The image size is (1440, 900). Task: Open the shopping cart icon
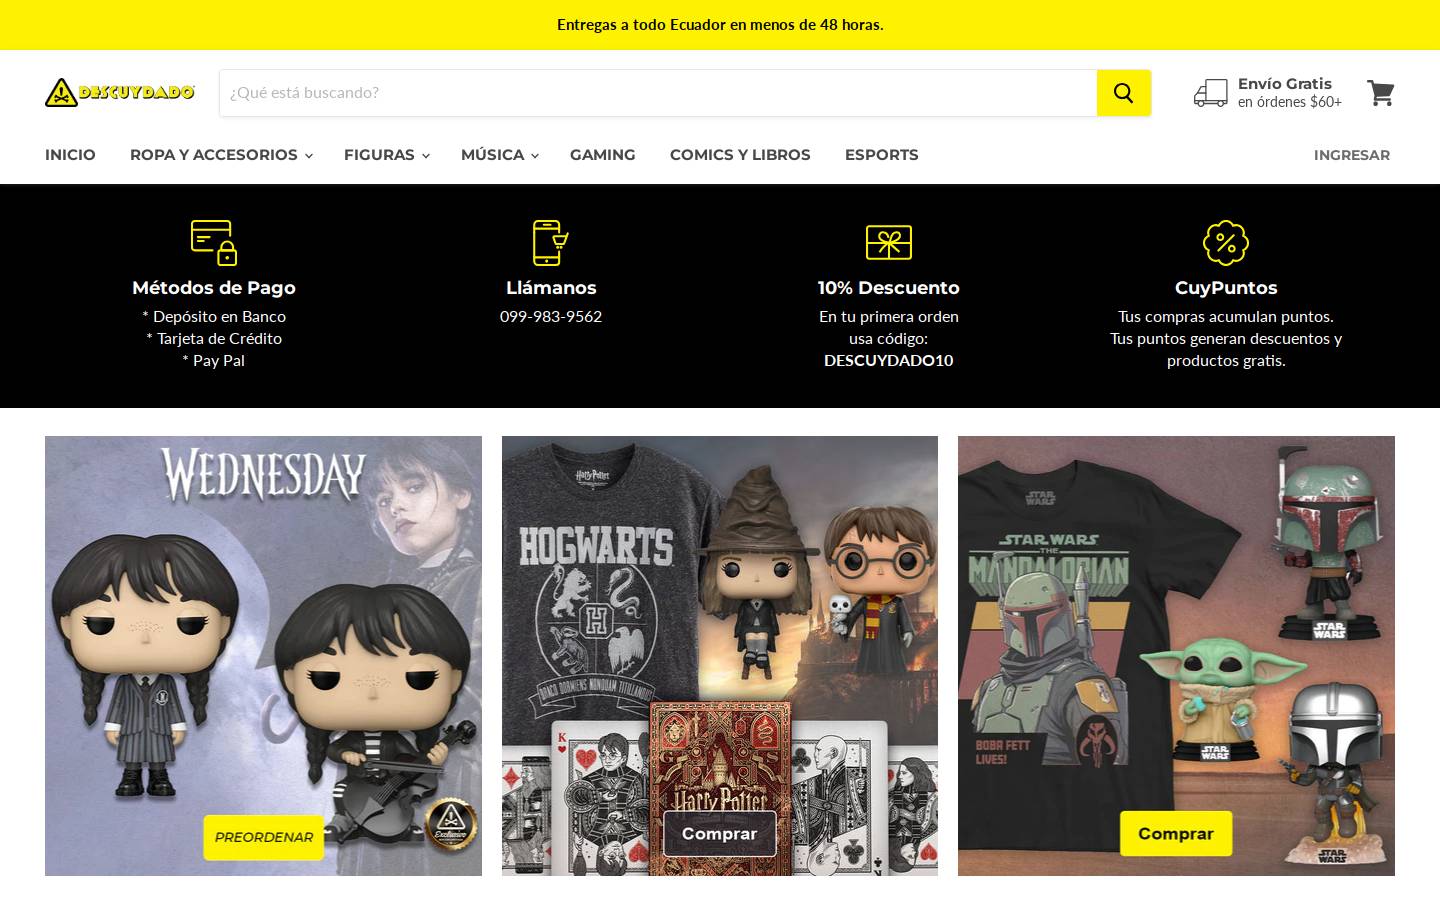(1381, 93)
